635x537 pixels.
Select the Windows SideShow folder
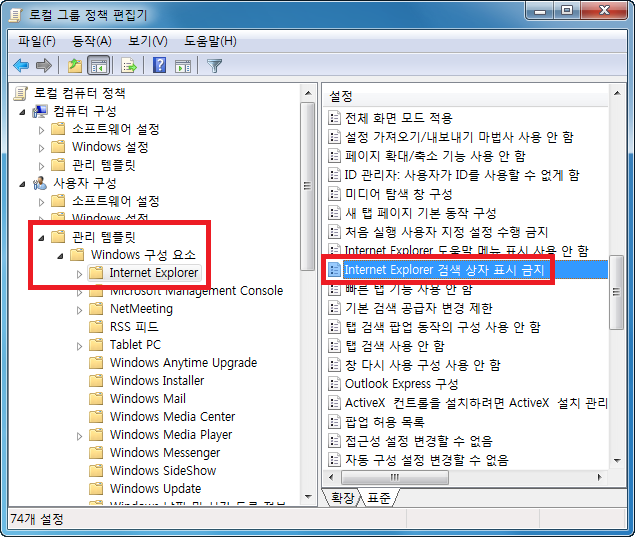point(163,470)
